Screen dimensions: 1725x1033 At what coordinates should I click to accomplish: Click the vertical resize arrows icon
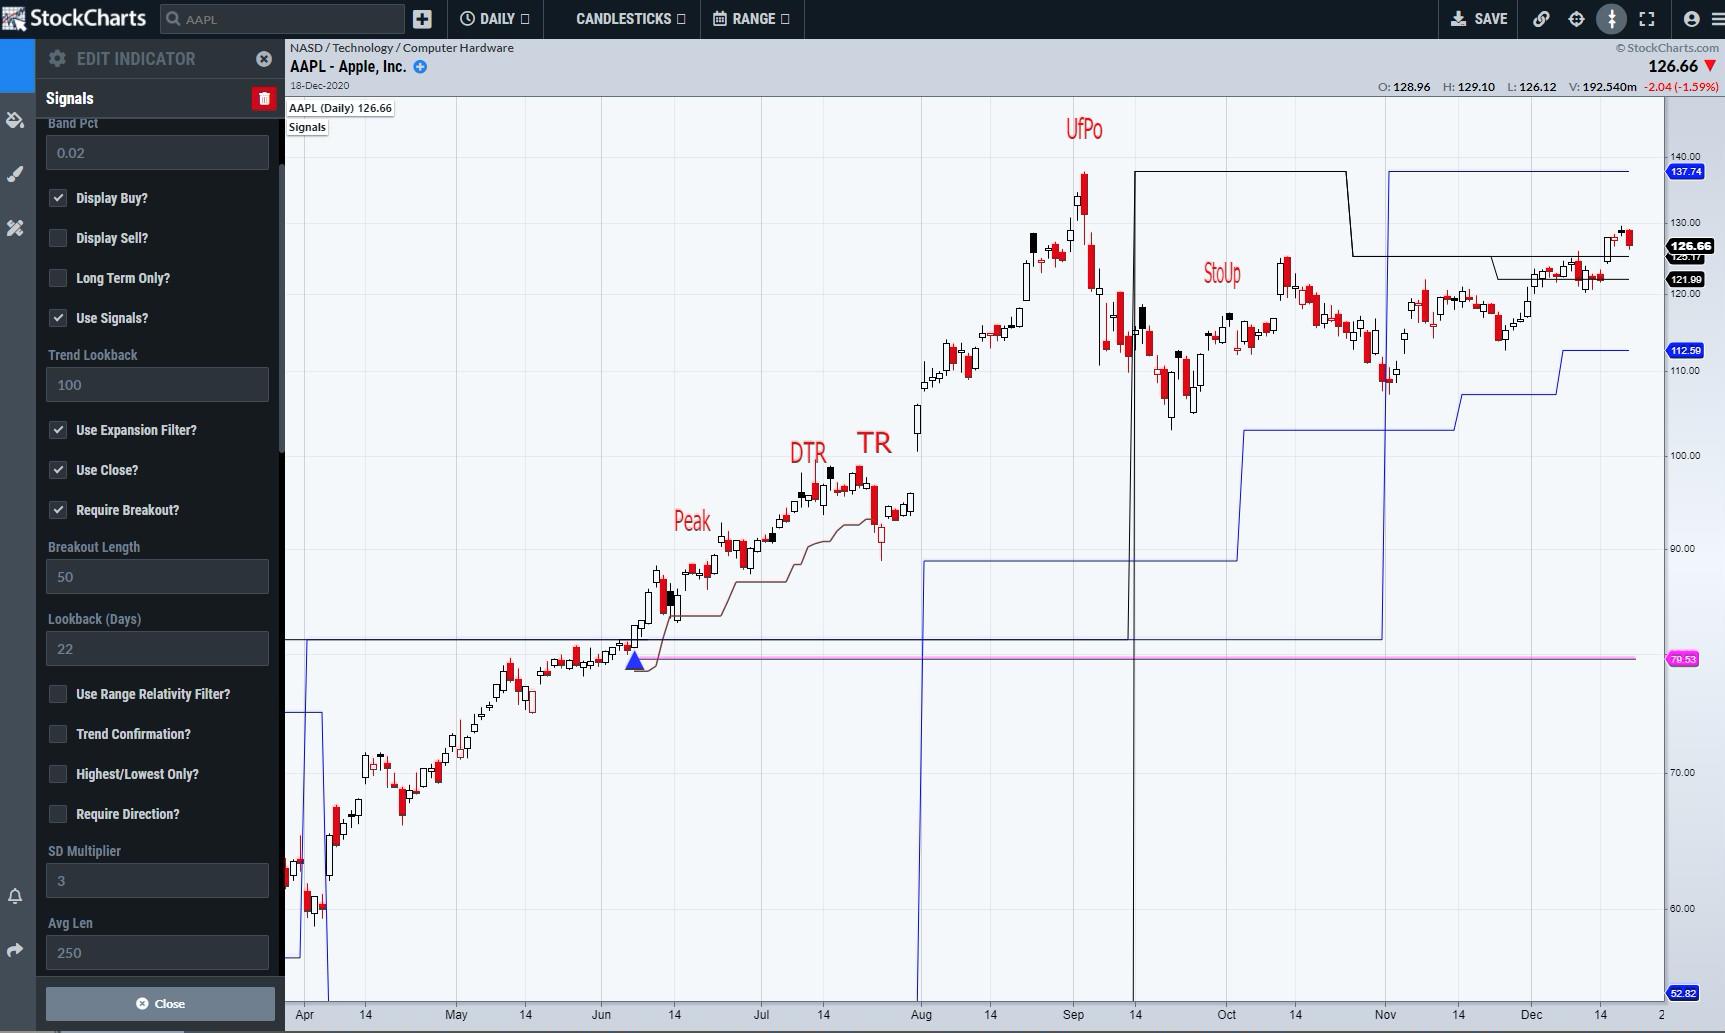(1611, 19)
